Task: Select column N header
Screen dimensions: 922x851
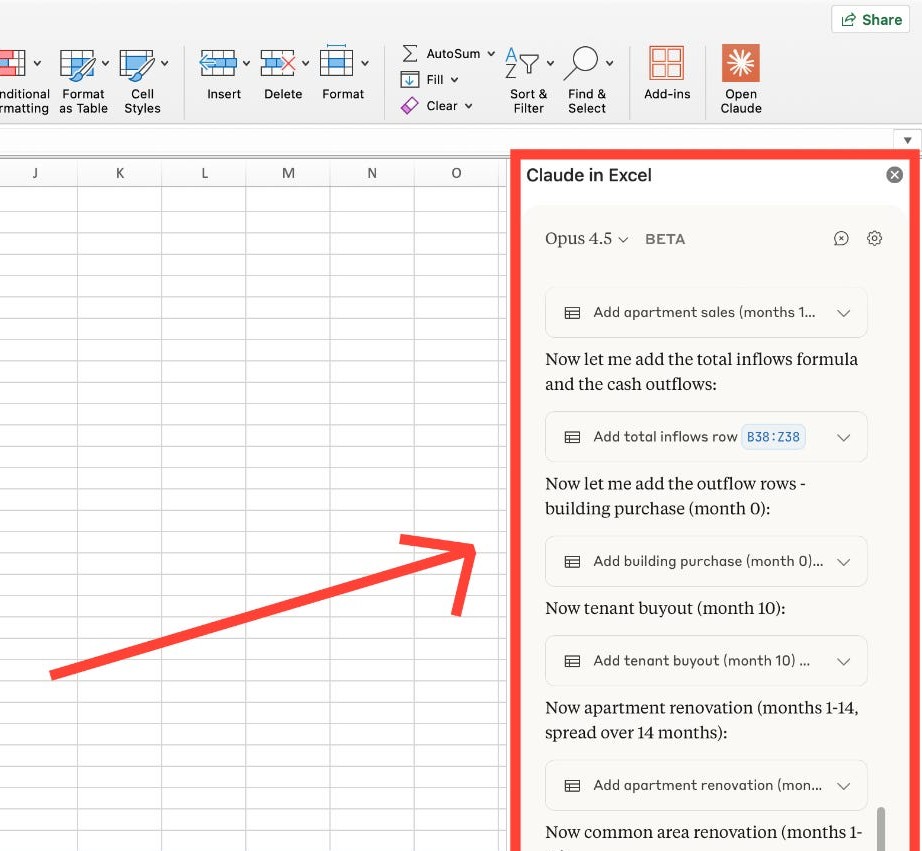Action: [x=372, y=173]
